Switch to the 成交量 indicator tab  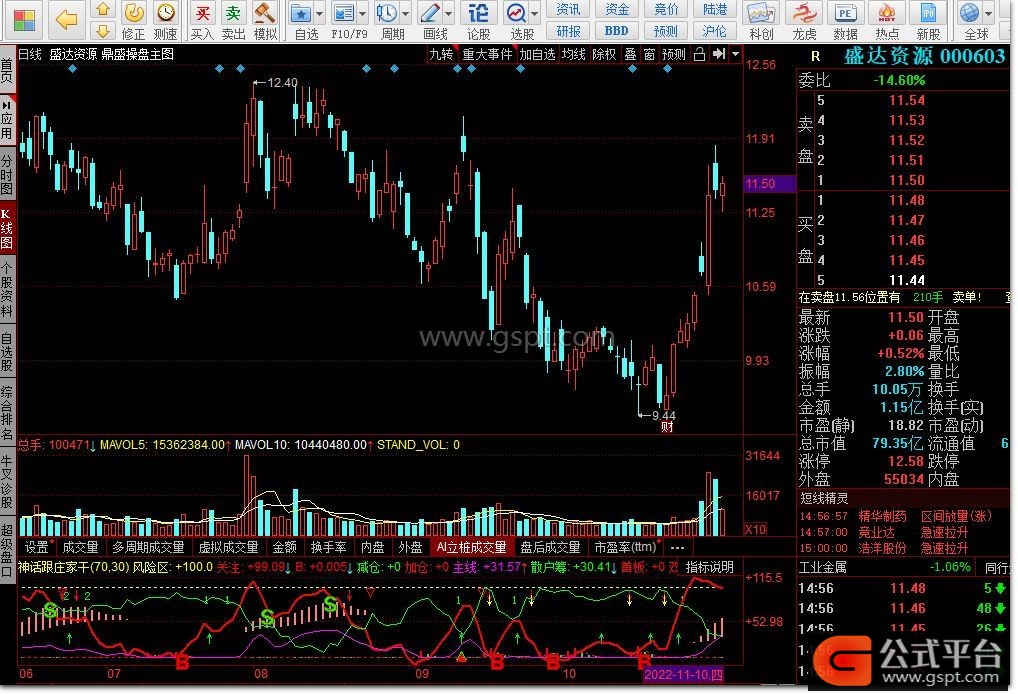(x=80, y=547)
